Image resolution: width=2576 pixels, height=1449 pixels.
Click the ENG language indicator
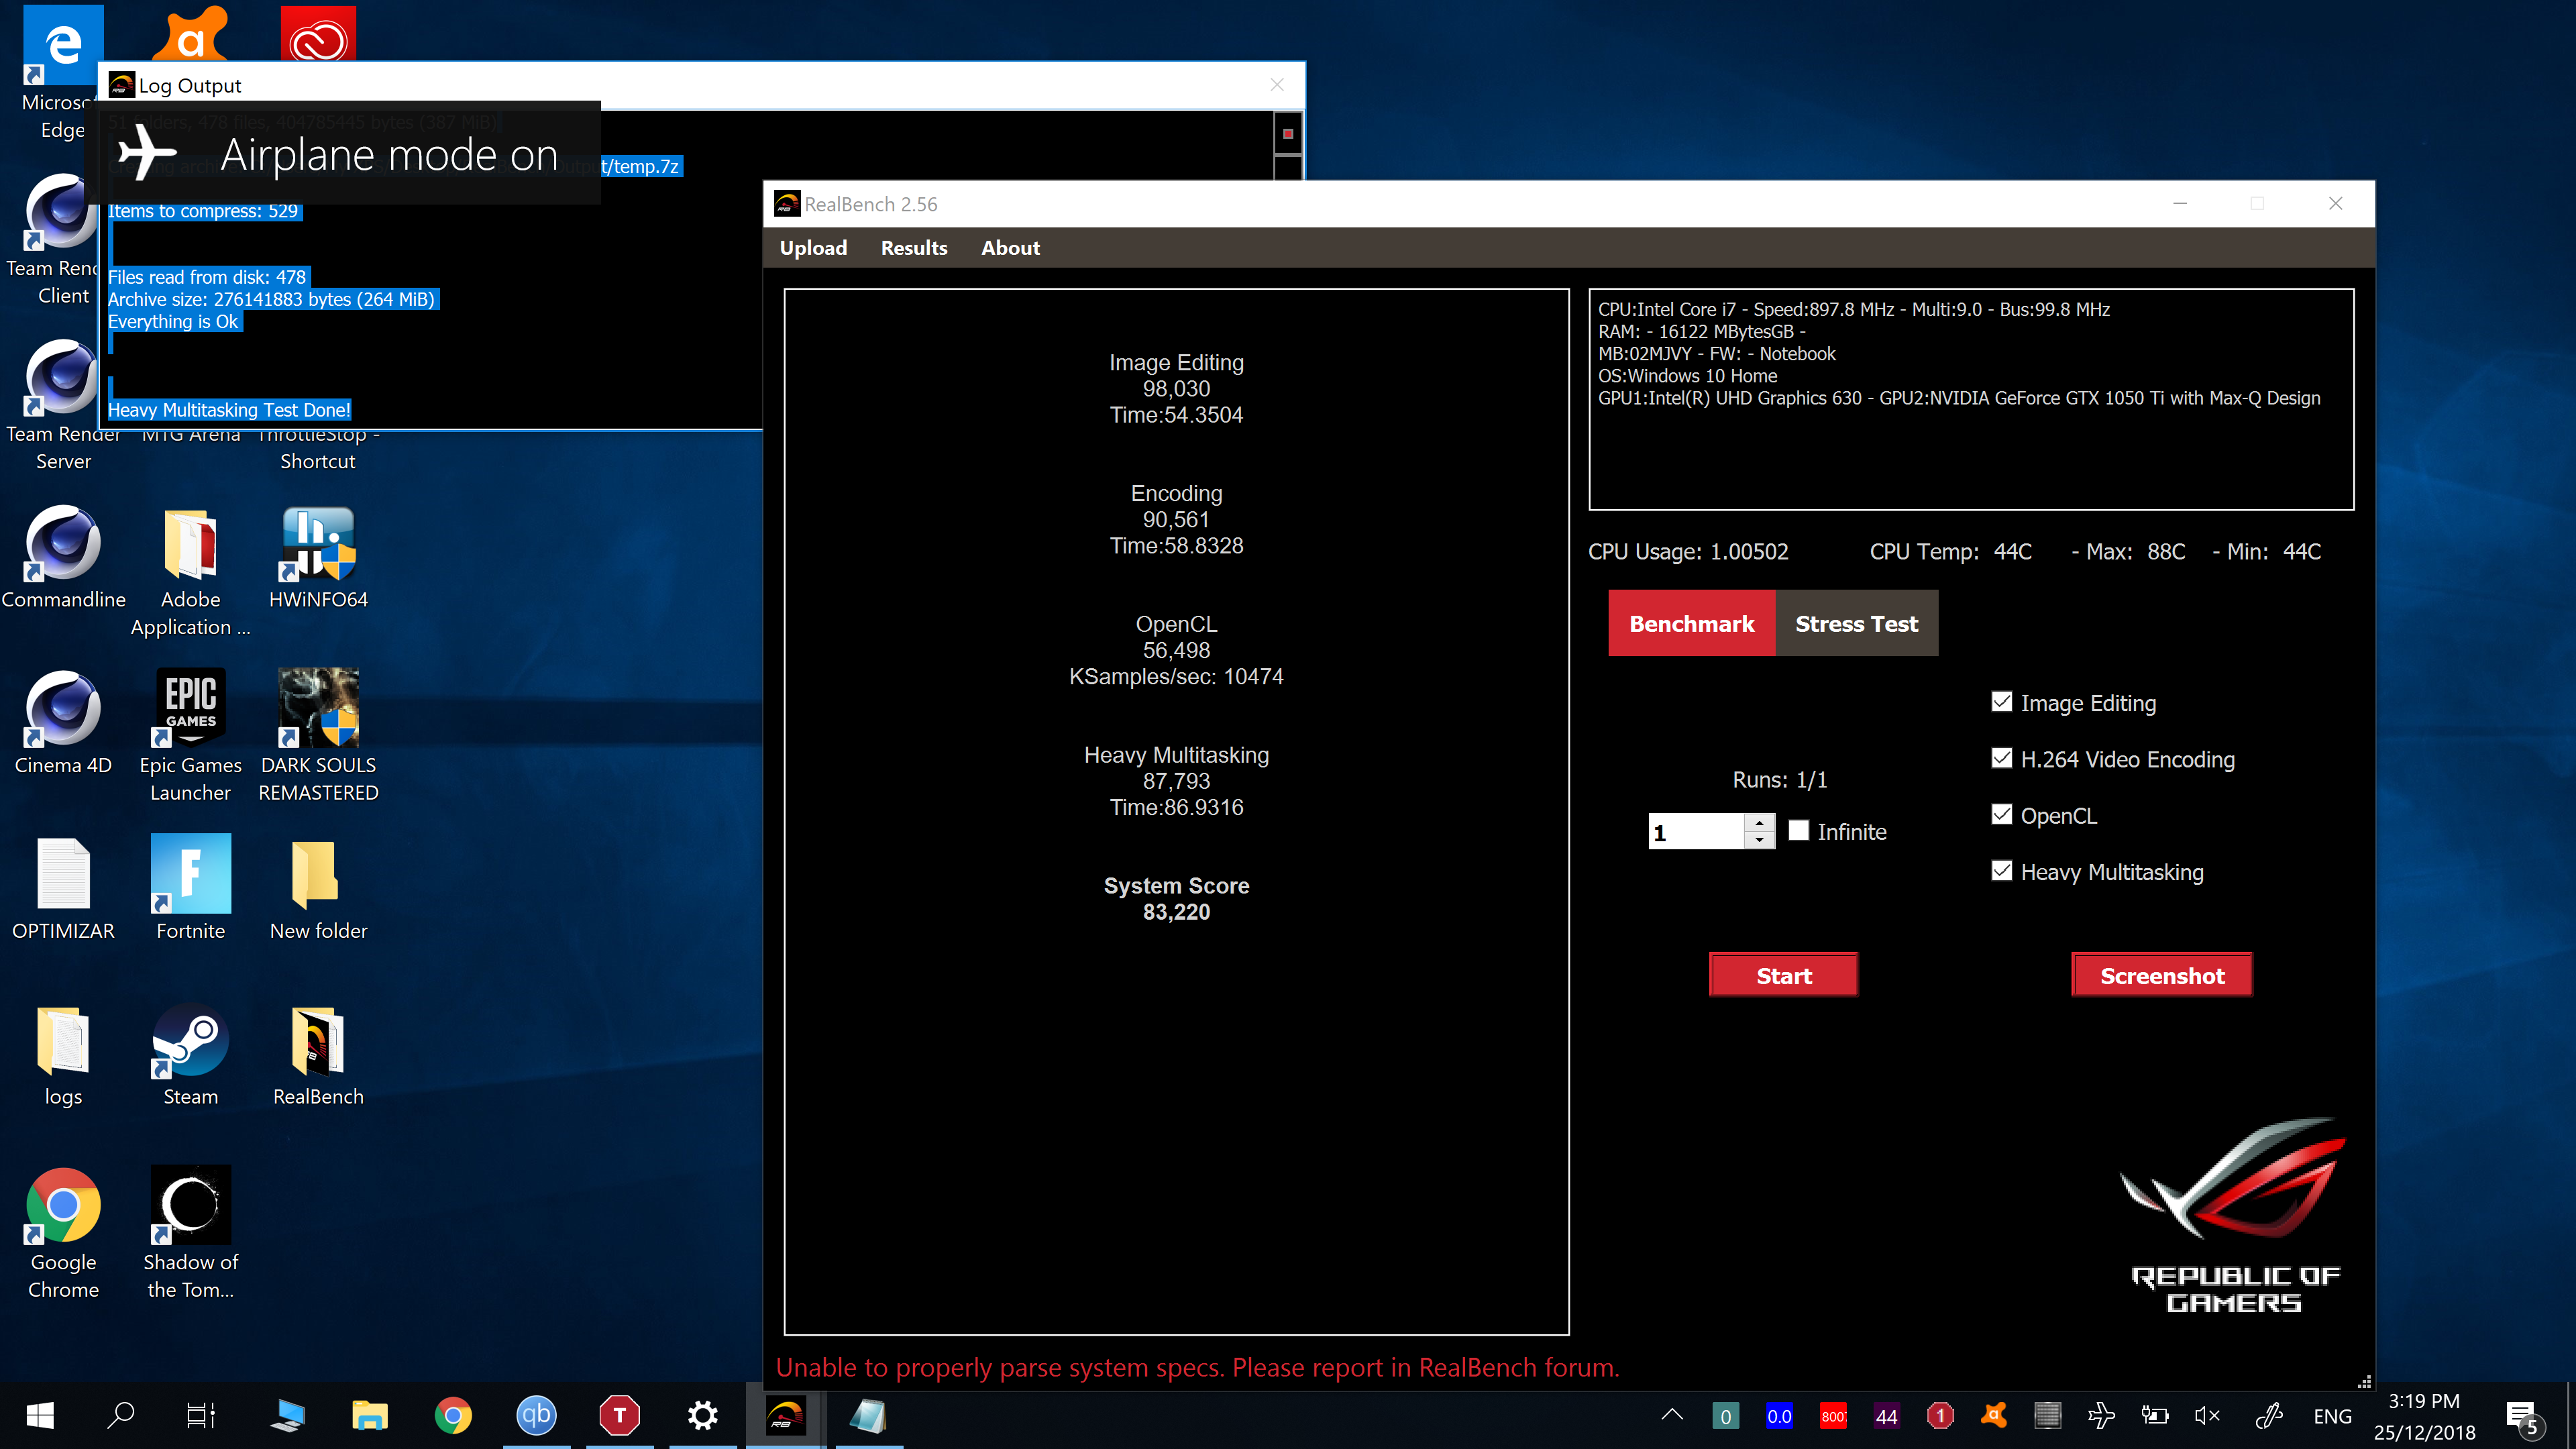tap(2332, 1416)
